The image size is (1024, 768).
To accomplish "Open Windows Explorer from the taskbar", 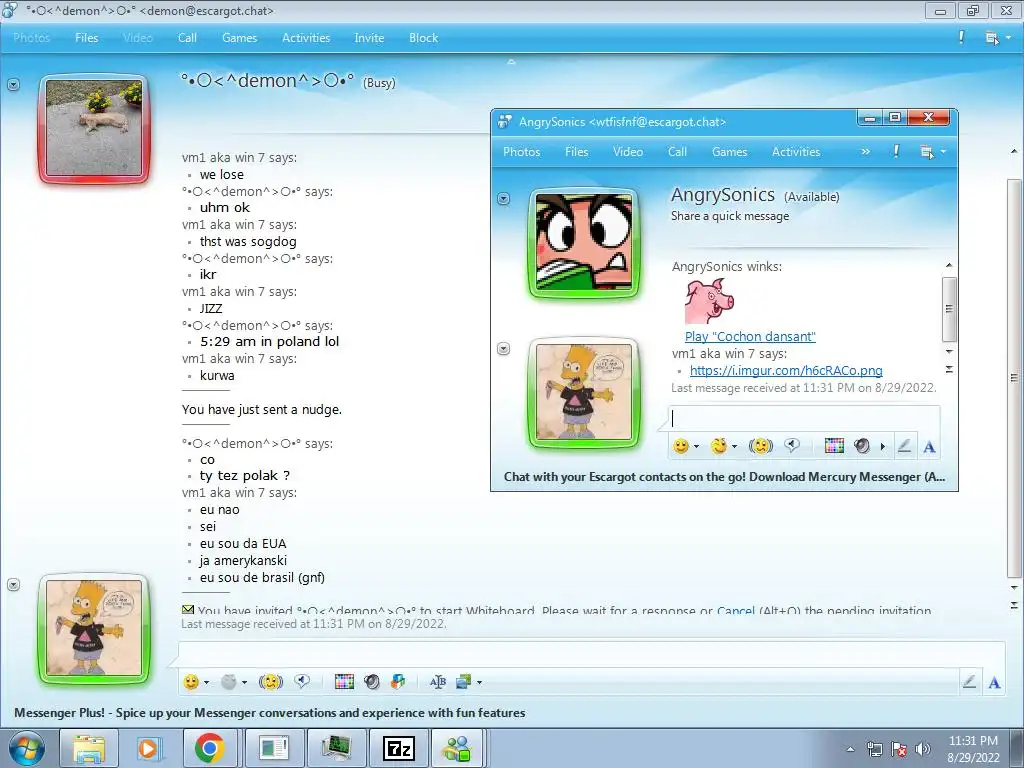I will click(x=89, y=748).
